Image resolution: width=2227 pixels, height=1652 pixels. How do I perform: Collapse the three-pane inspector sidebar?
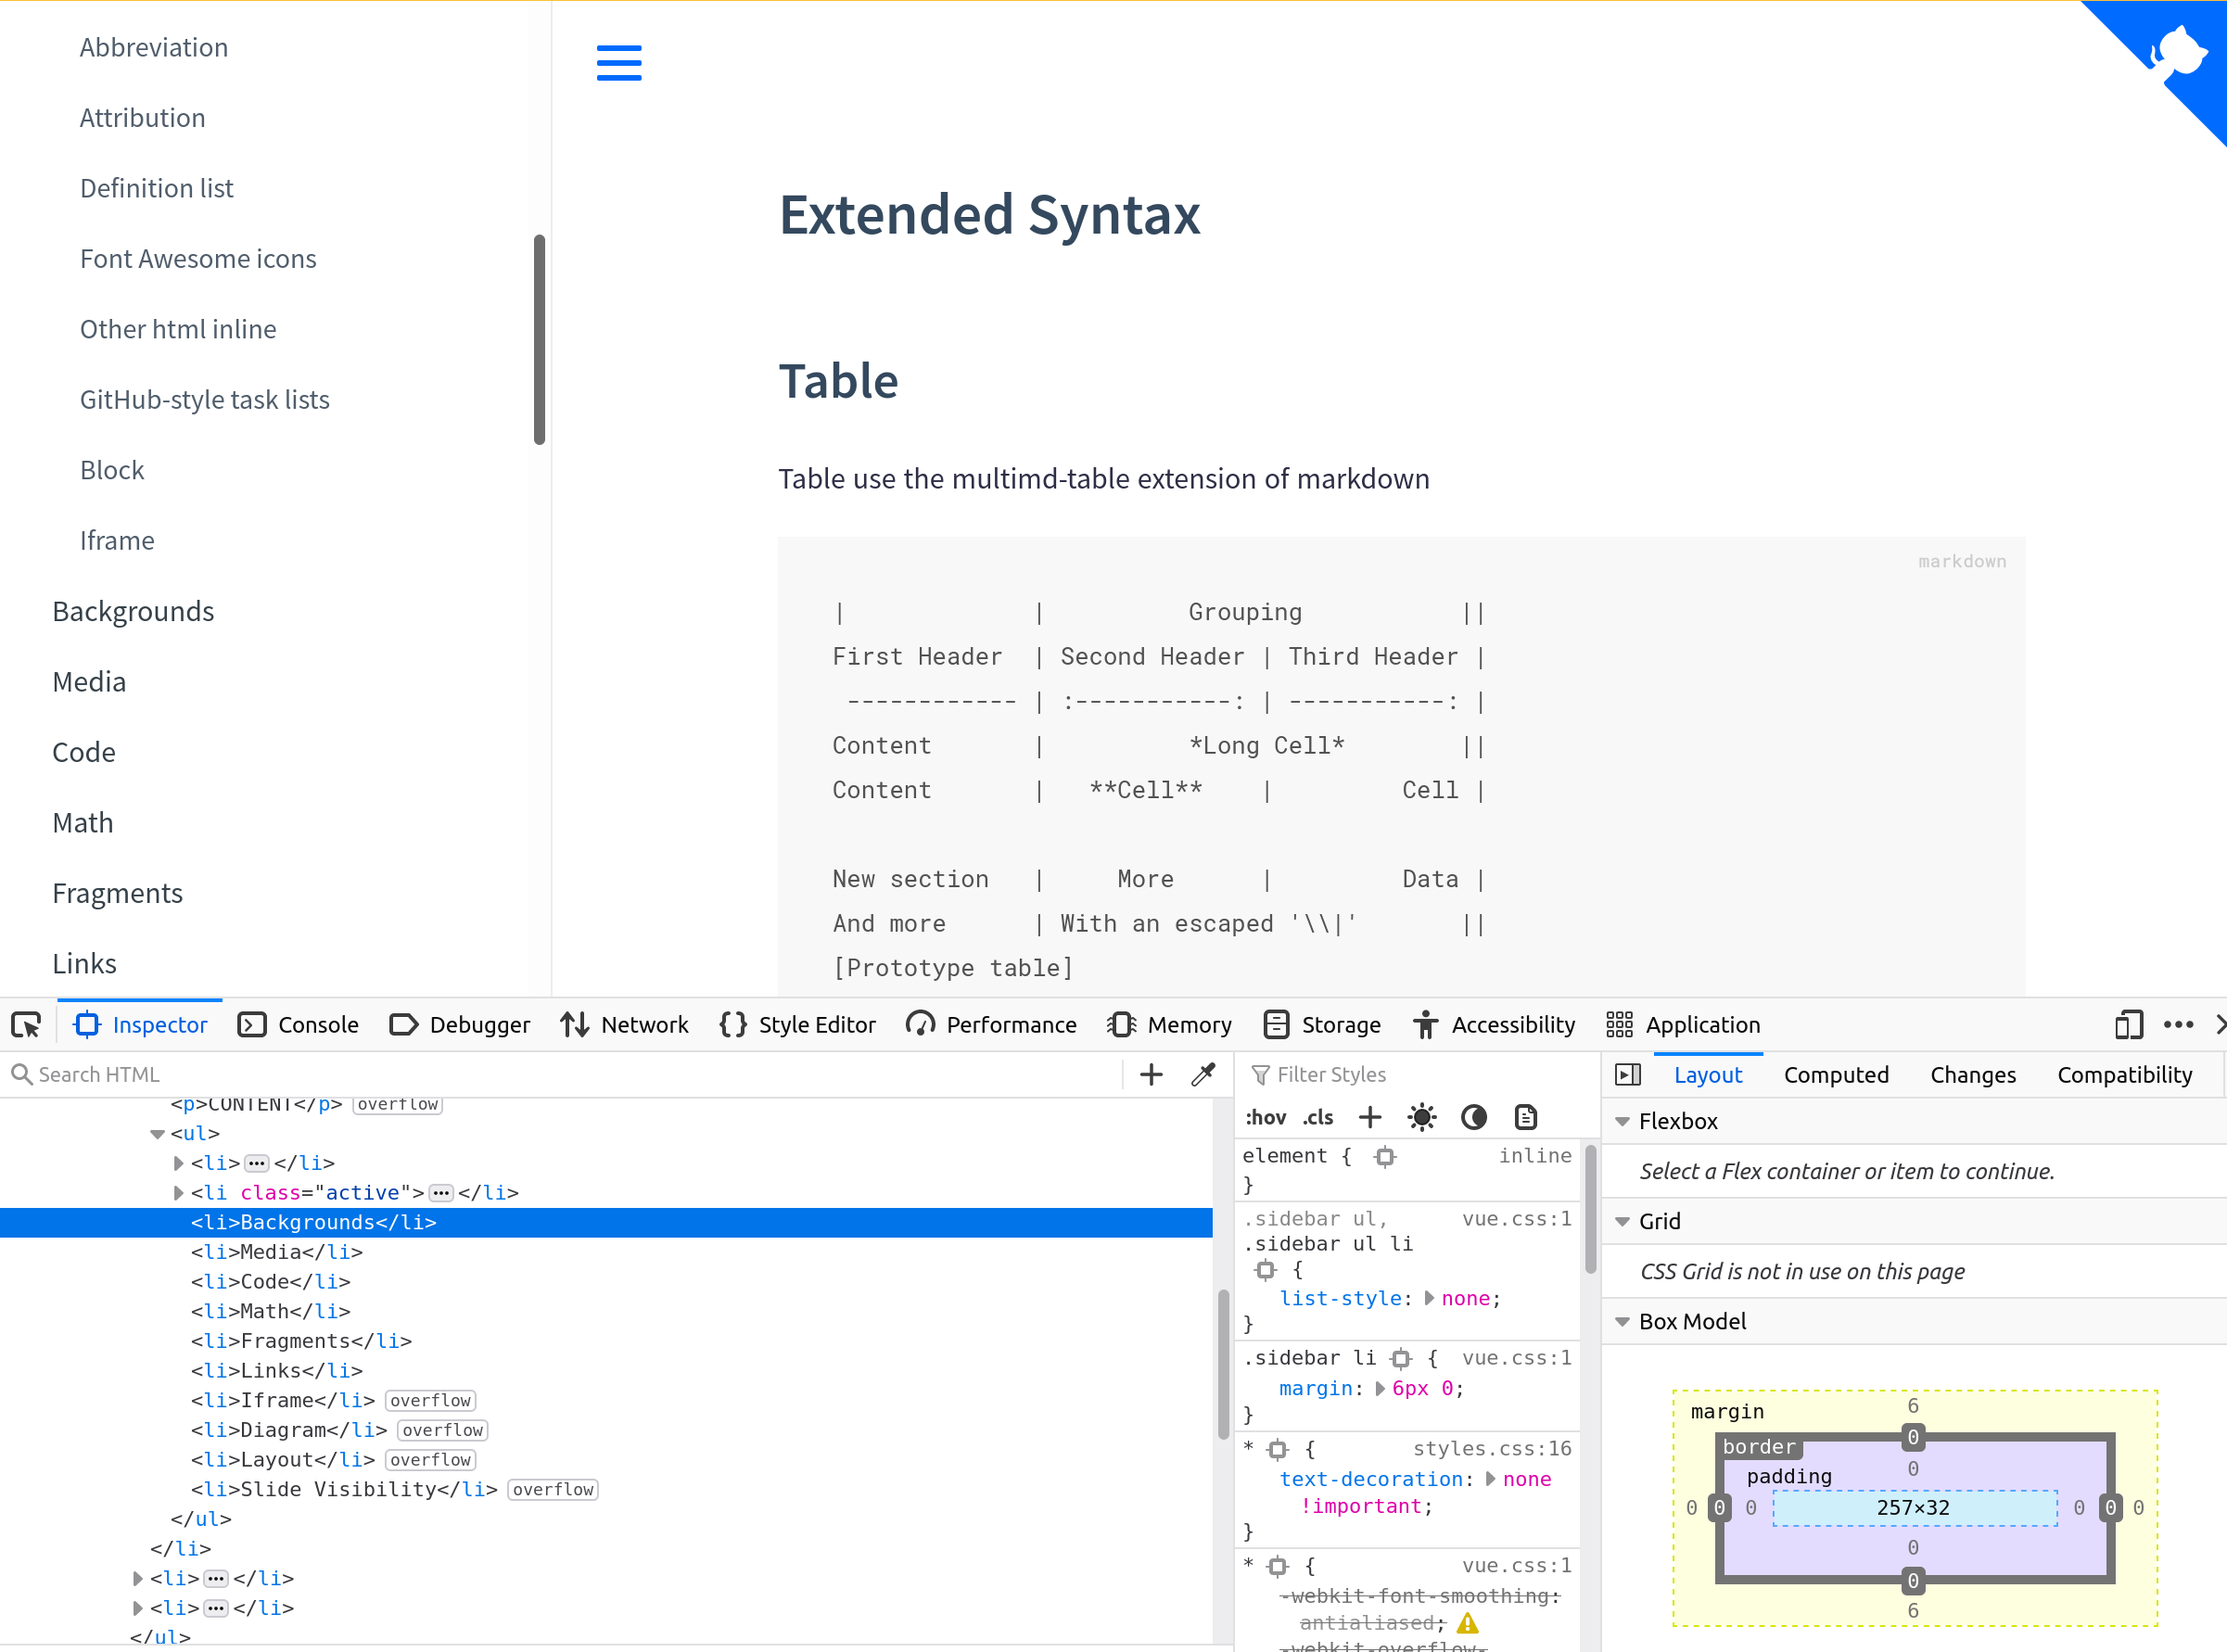[x=1628, y=1075]
